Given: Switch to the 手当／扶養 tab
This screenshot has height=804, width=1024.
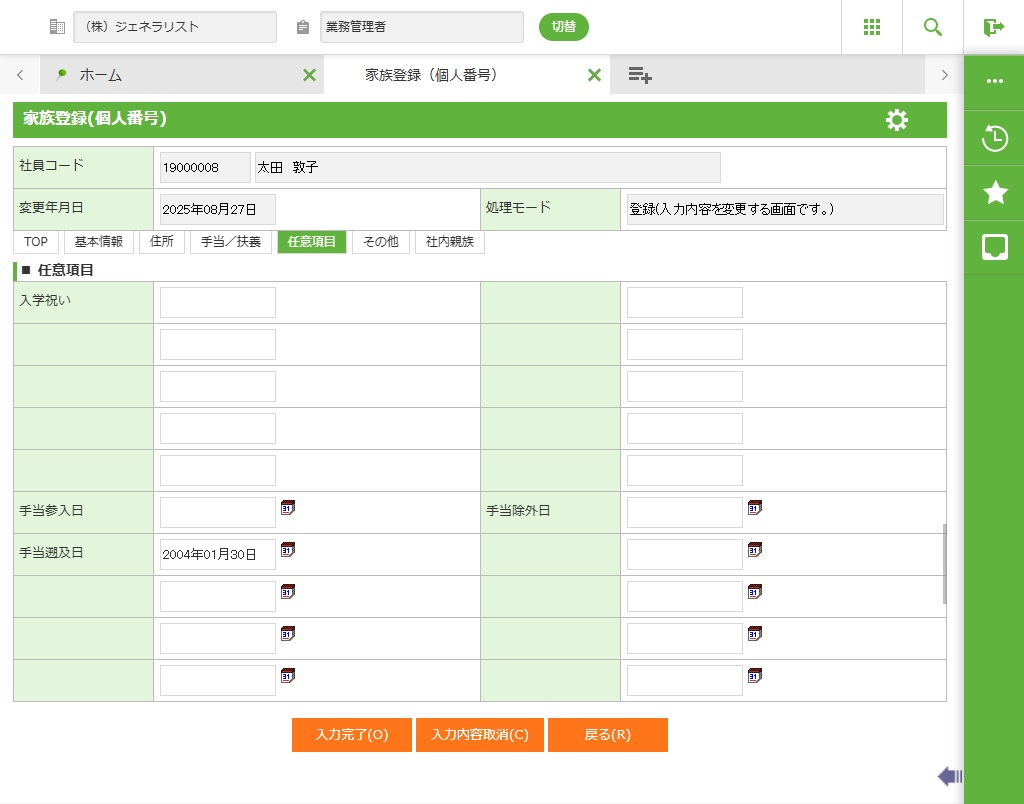Looking at the screenshot, I should pyautogui.click(x=231, y=242).
